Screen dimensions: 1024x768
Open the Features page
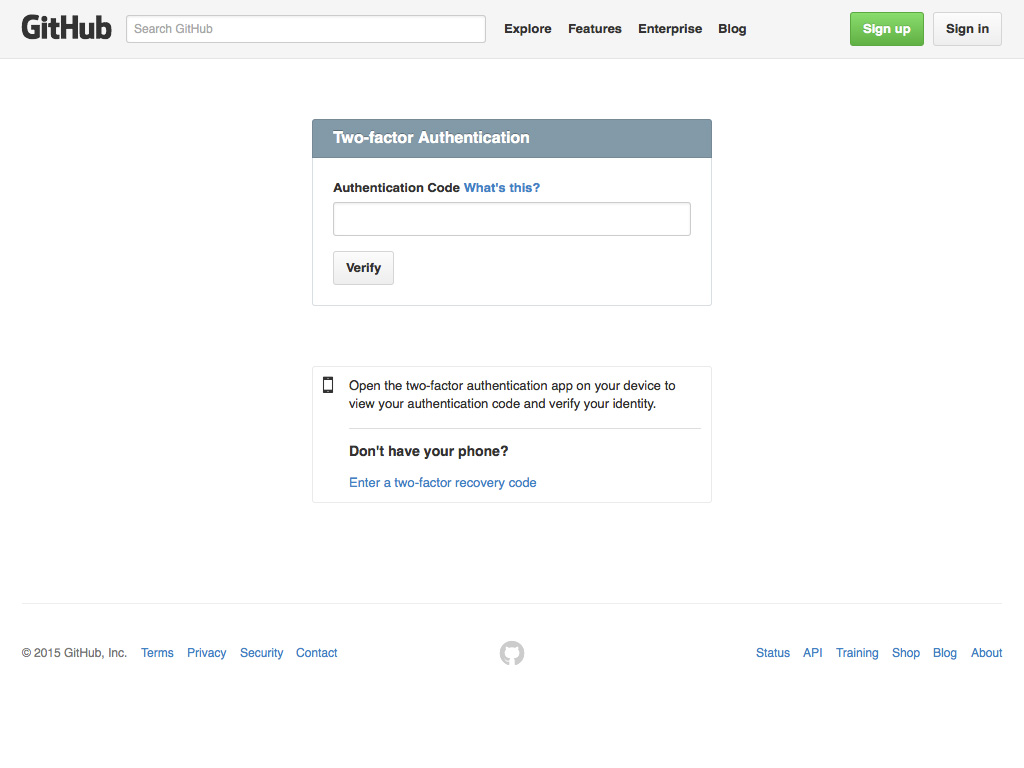point(594,29)
